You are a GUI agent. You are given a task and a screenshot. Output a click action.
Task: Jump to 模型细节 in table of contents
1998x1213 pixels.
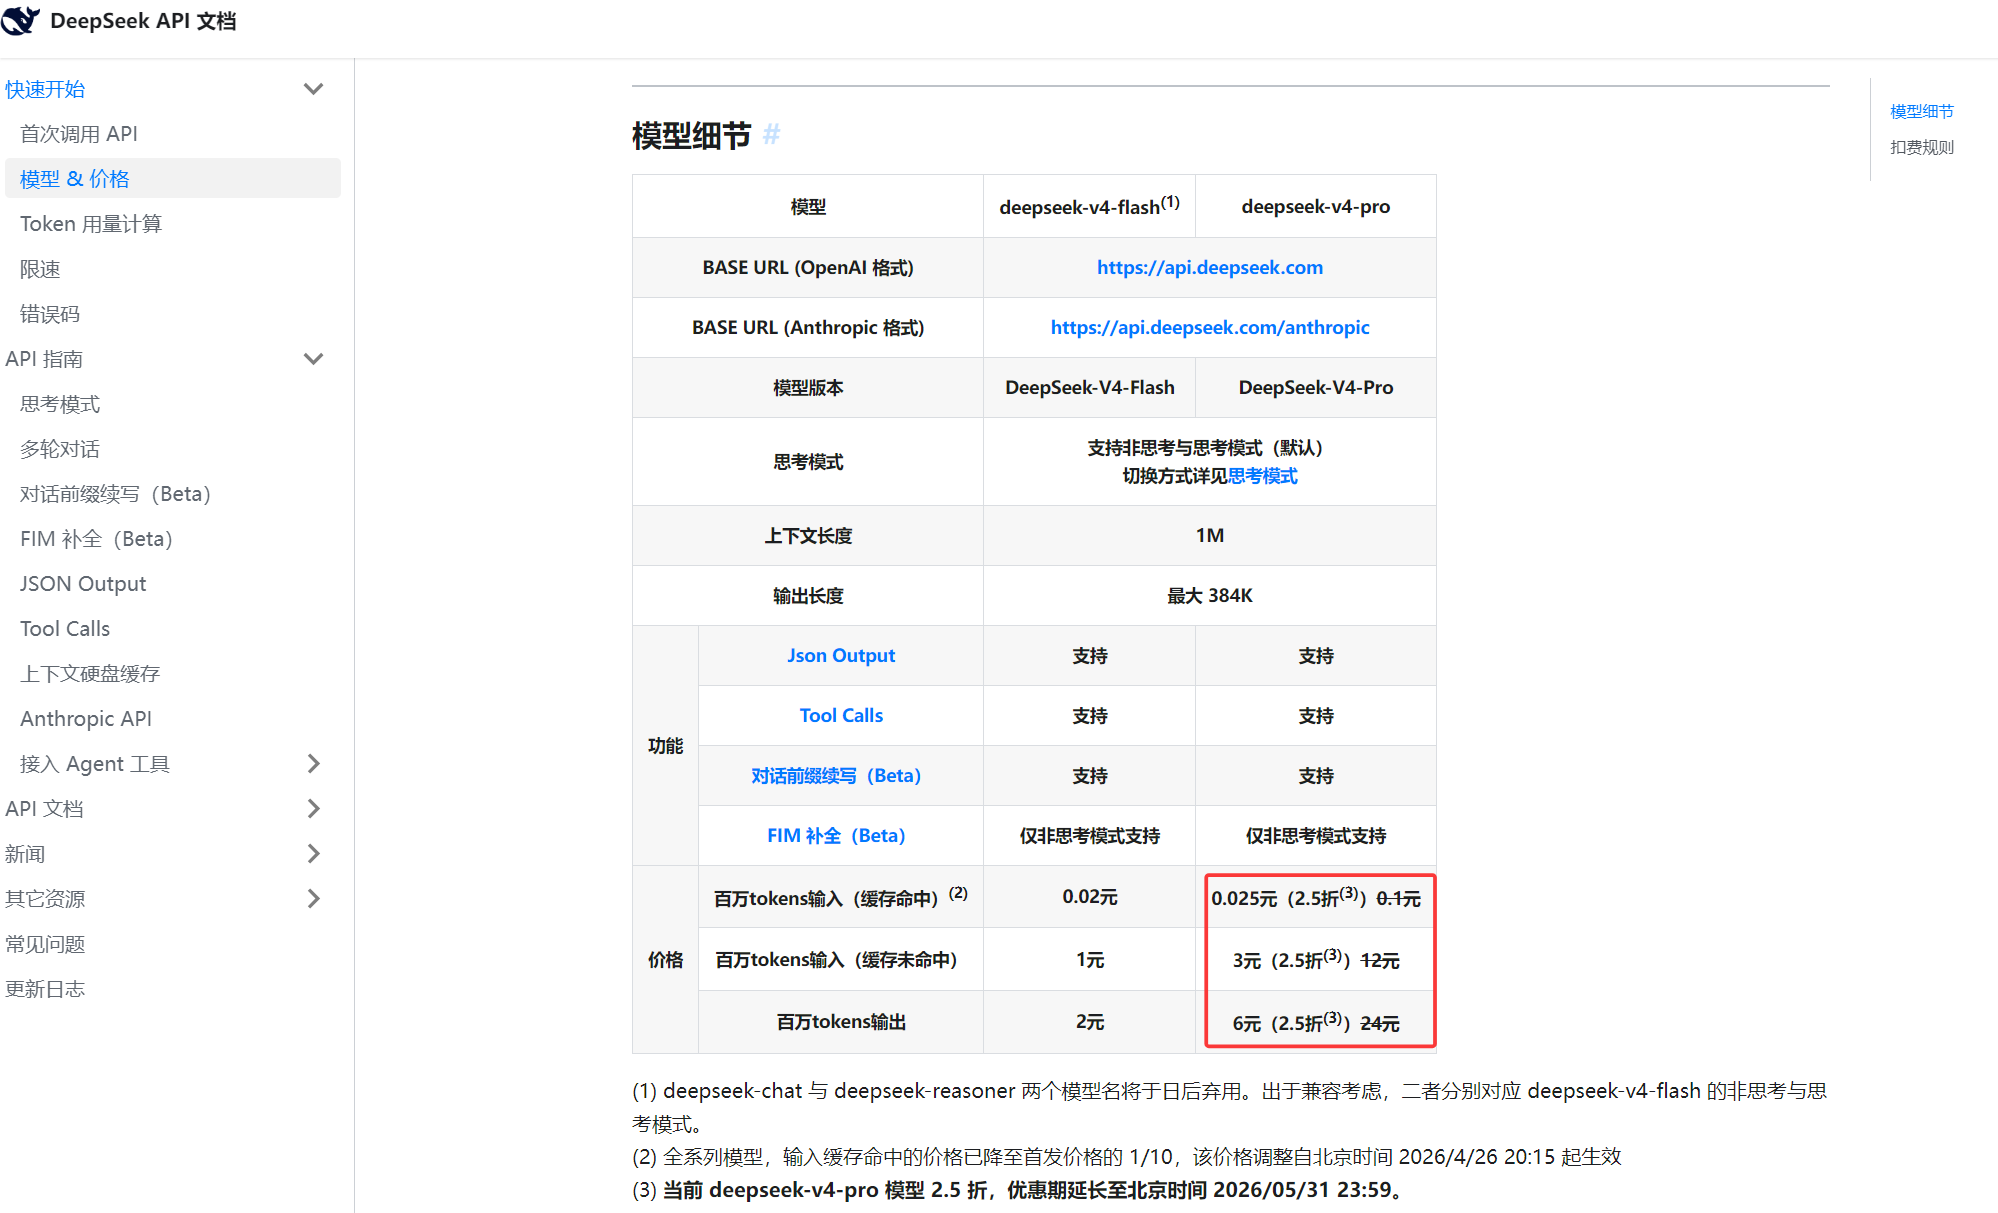point(1921,111)
